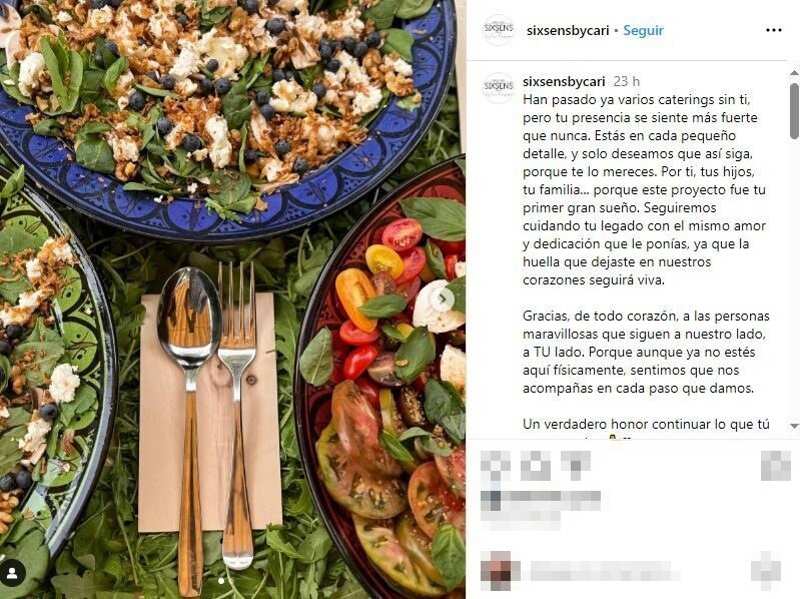Click the 23 h post timestamp
Image resolution: width=800 pixels, height=599 pixels.
tap(627, 82)
